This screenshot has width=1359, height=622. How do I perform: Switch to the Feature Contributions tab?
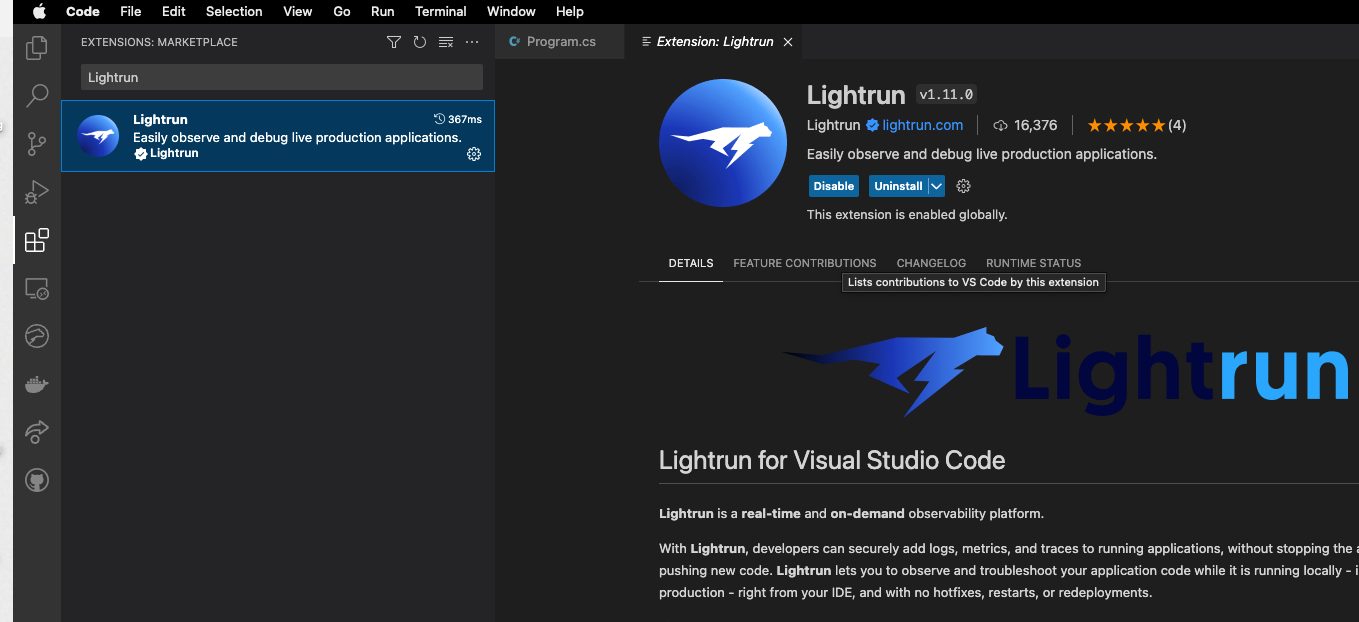pyautogui.click(x=804, y=263)
